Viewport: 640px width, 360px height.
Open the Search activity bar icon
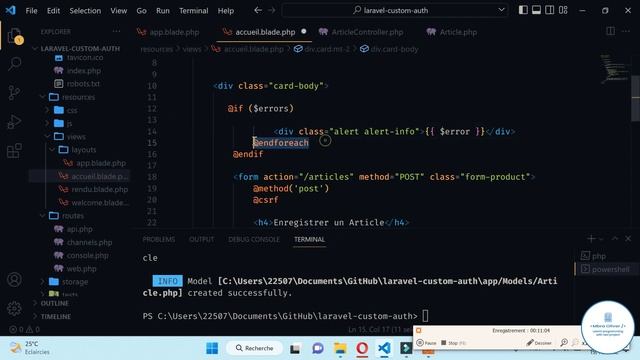15,64
